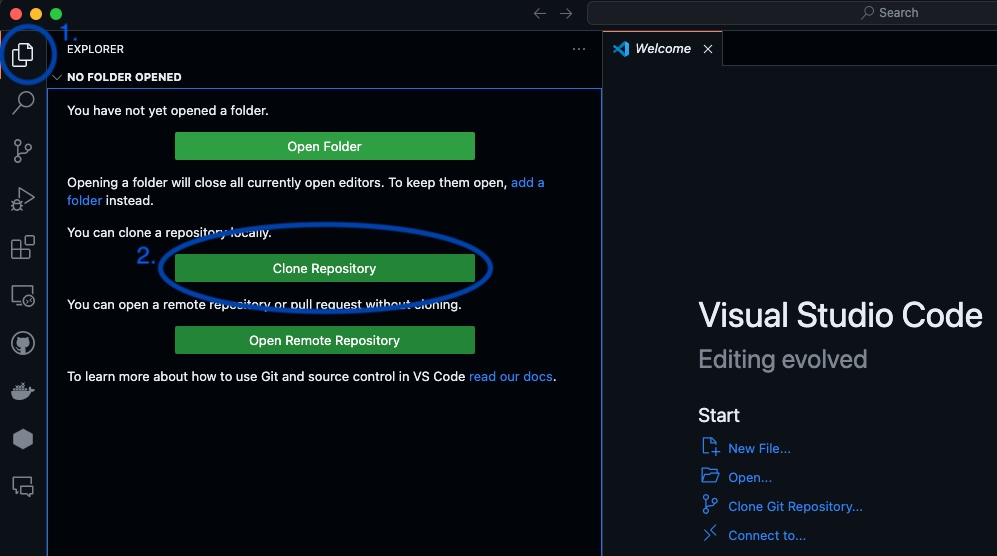The width and height of the screenshot is (997, 556).
Task: Open the Run and Debug view
Action: coord(22,199)
